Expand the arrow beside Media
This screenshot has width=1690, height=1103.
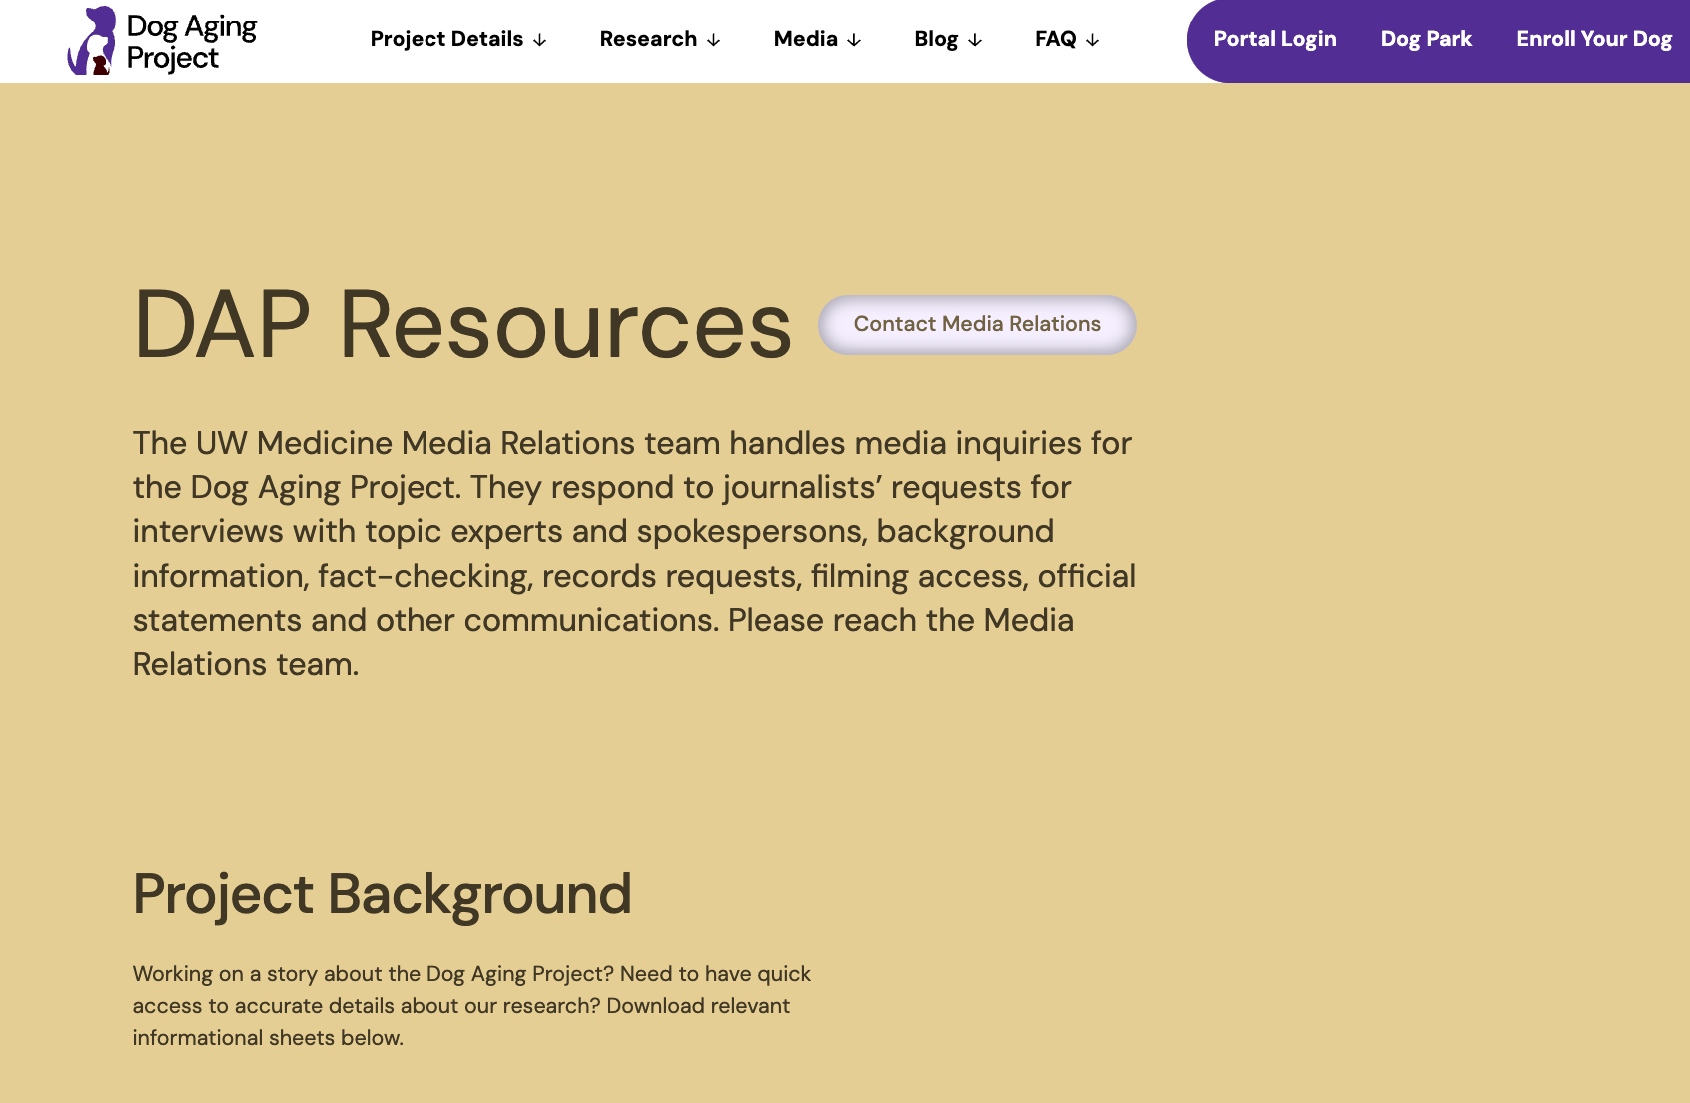click(x=854, y=40)
